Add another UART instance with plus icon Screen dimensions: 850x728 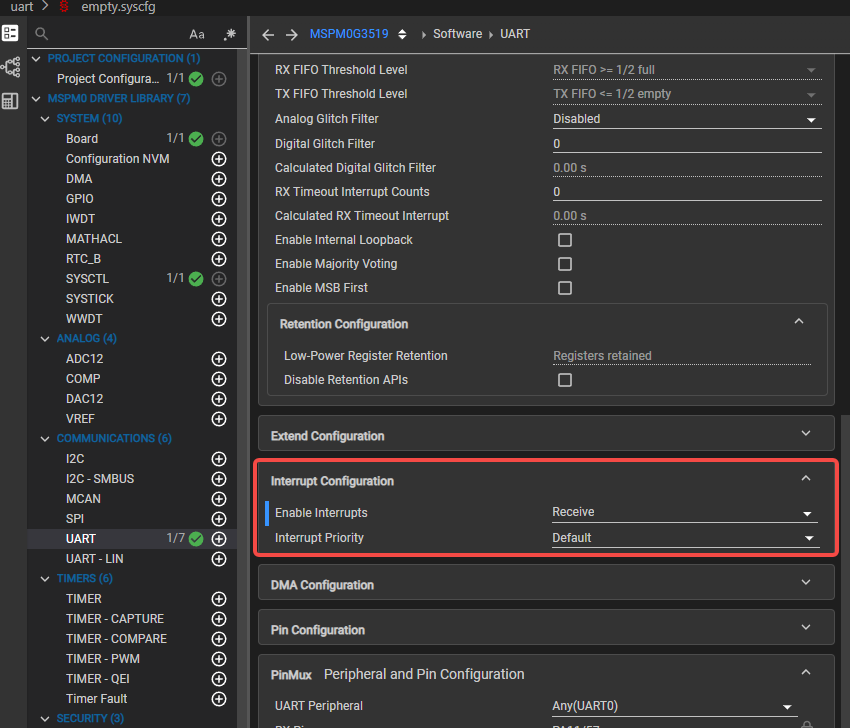pyautogui.click(x=218, y=539)
